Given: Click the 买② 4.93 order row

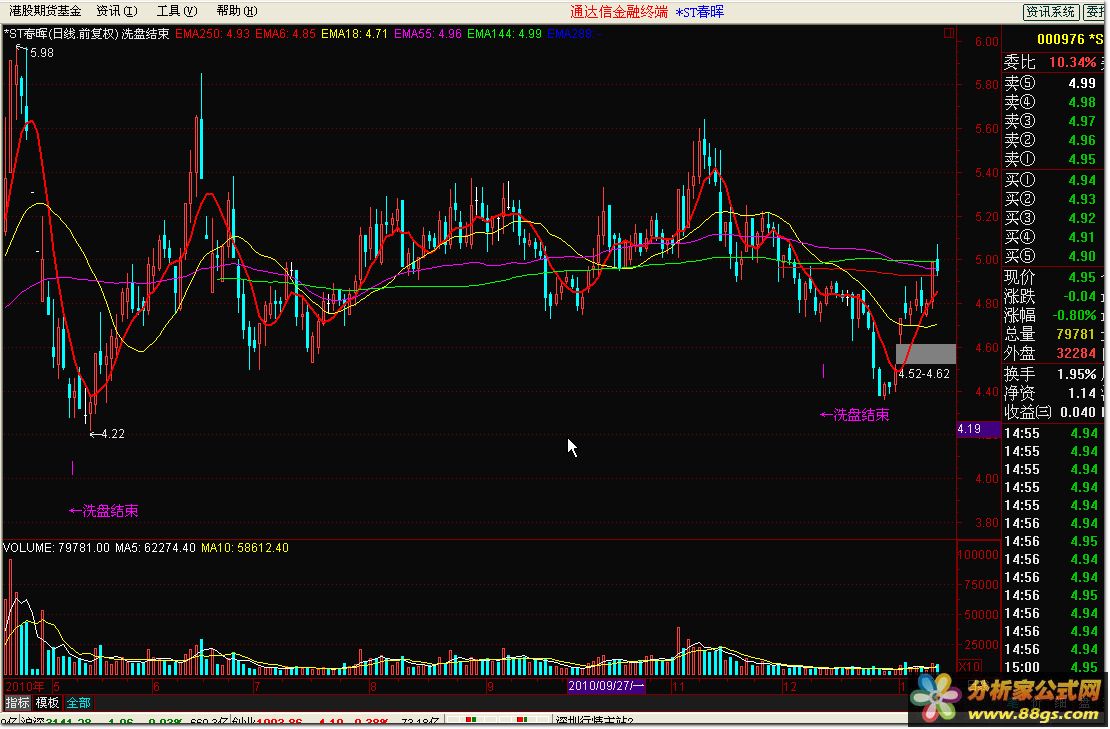Looking at the screenshot, I should pyautogui.click(x=1053, y=199).
